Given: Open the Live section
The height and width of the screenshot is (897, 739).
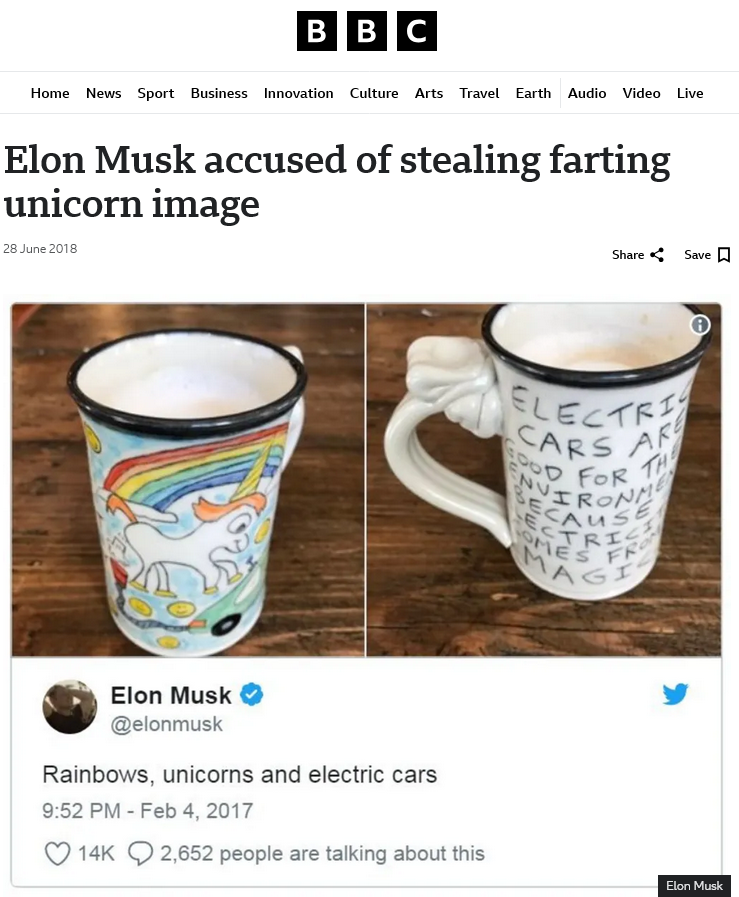Looking at the screenshot, I should tap(690, 93).
